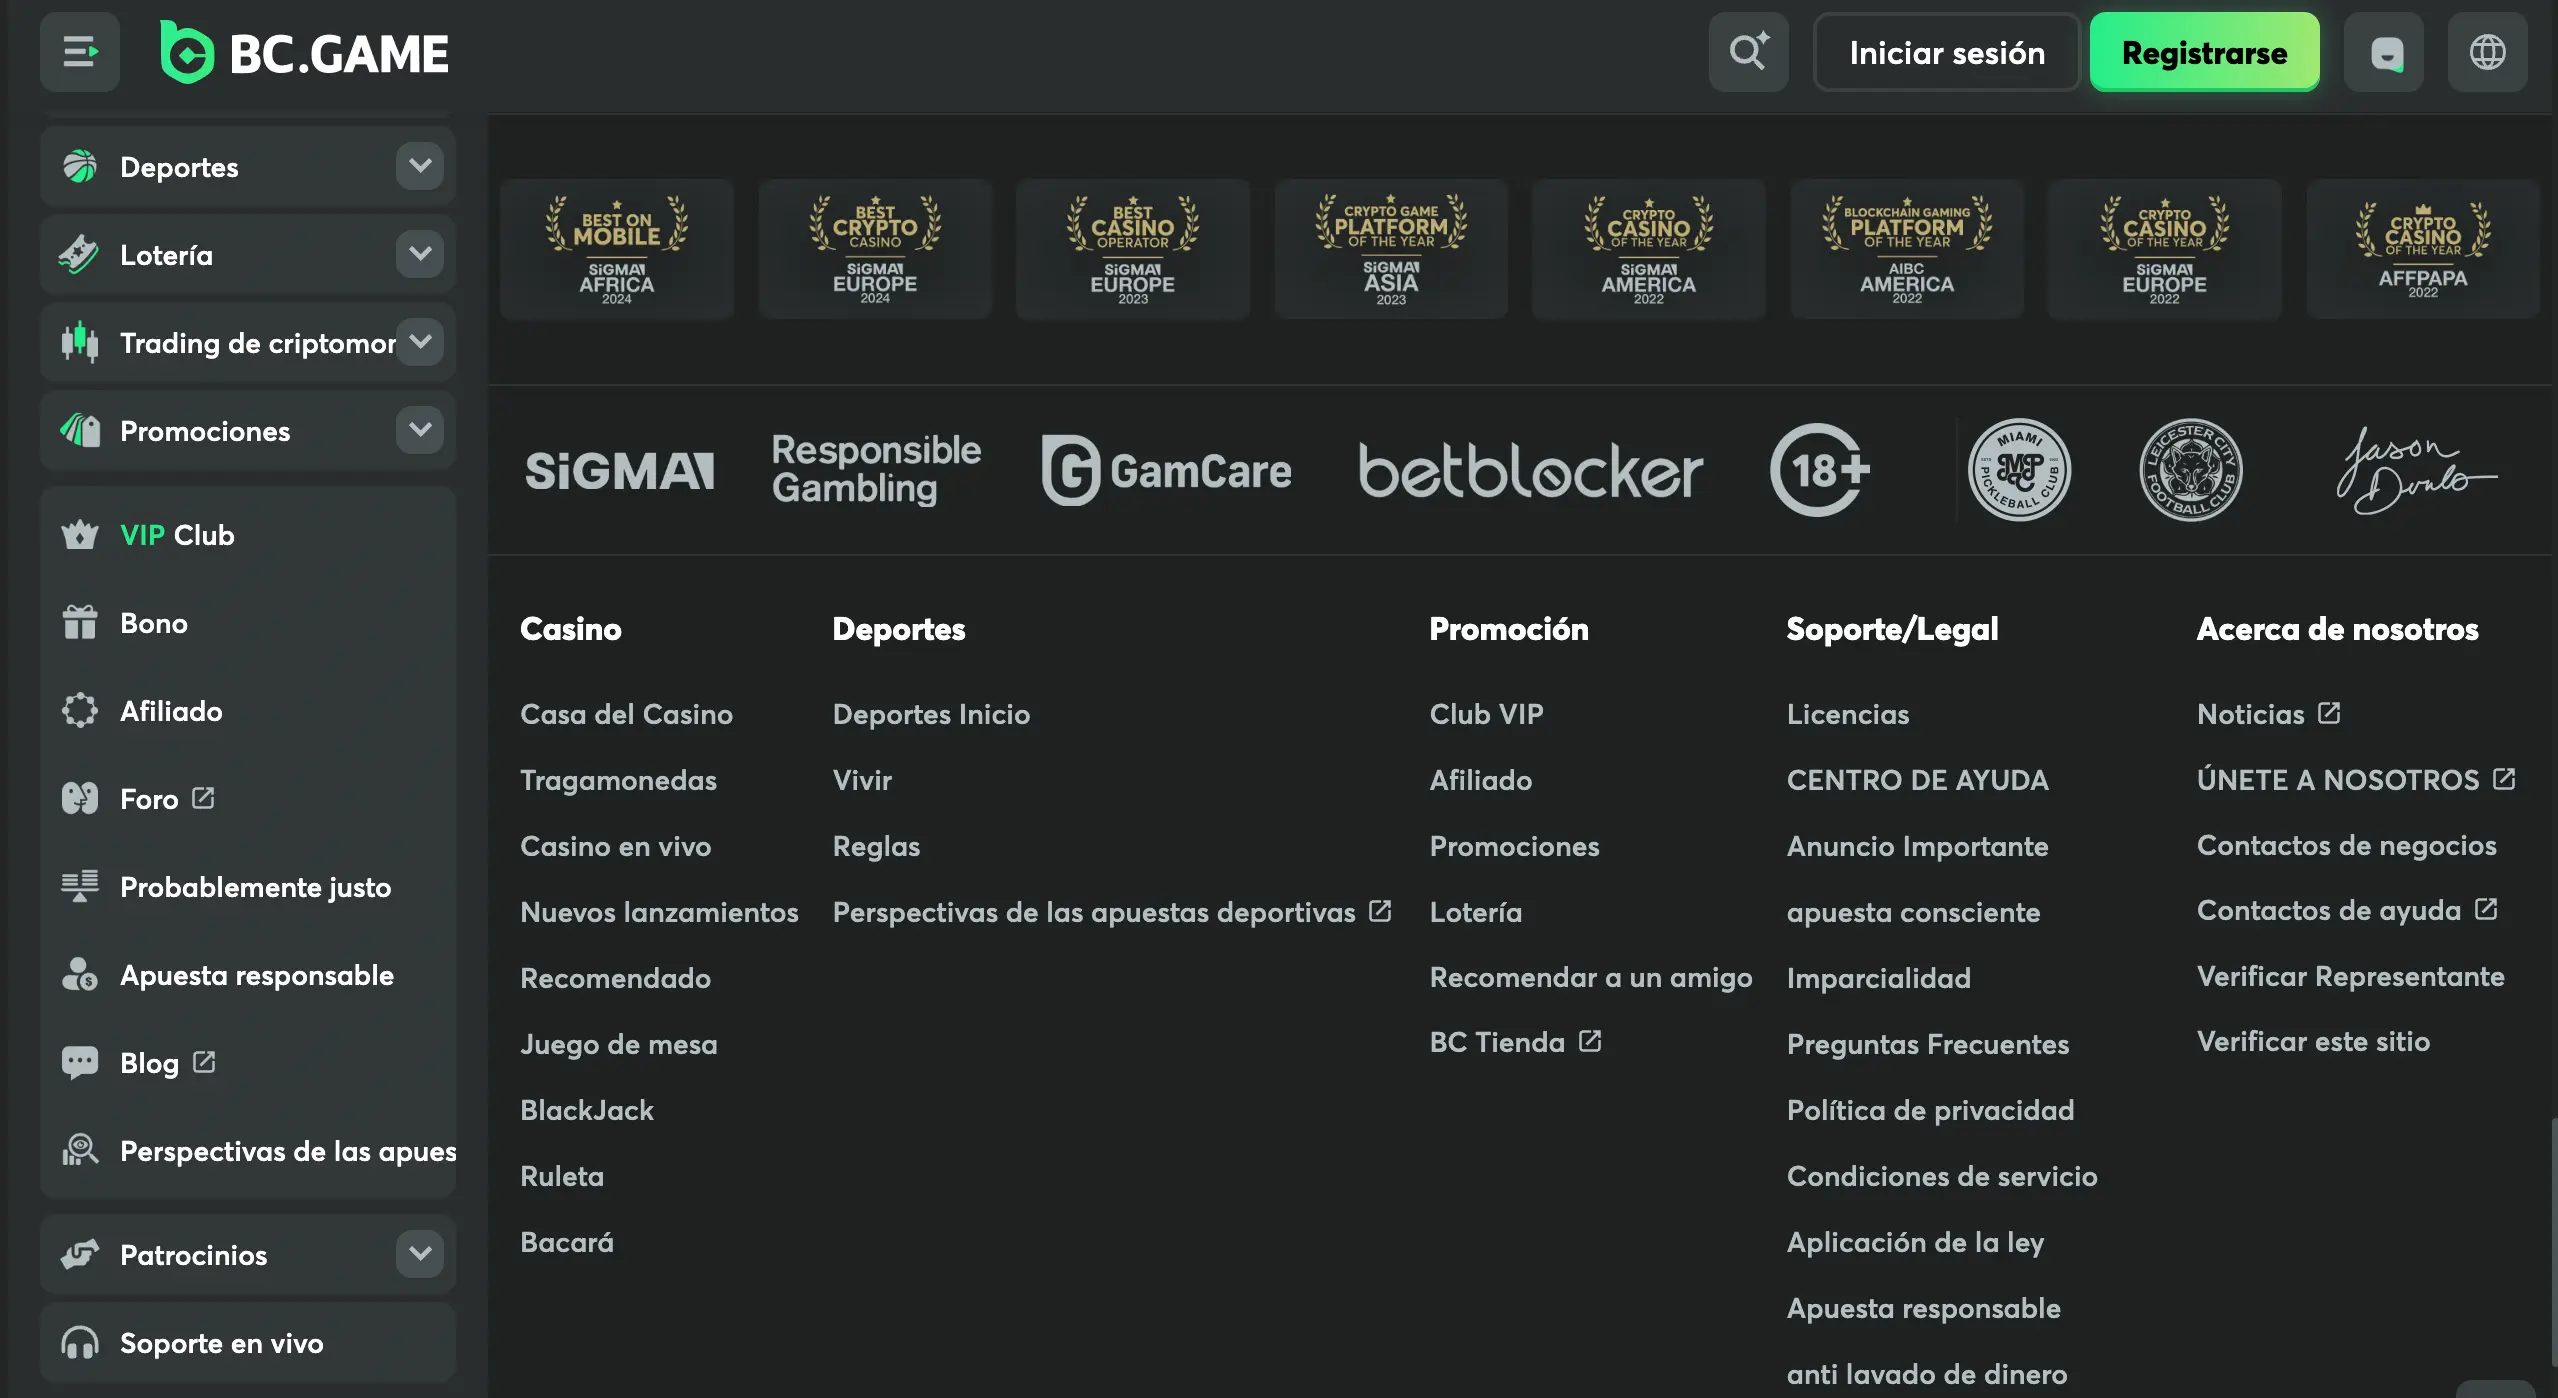Open the Noticias external link
This screenshot has width=2558, height=1398.
(2268, 714)
